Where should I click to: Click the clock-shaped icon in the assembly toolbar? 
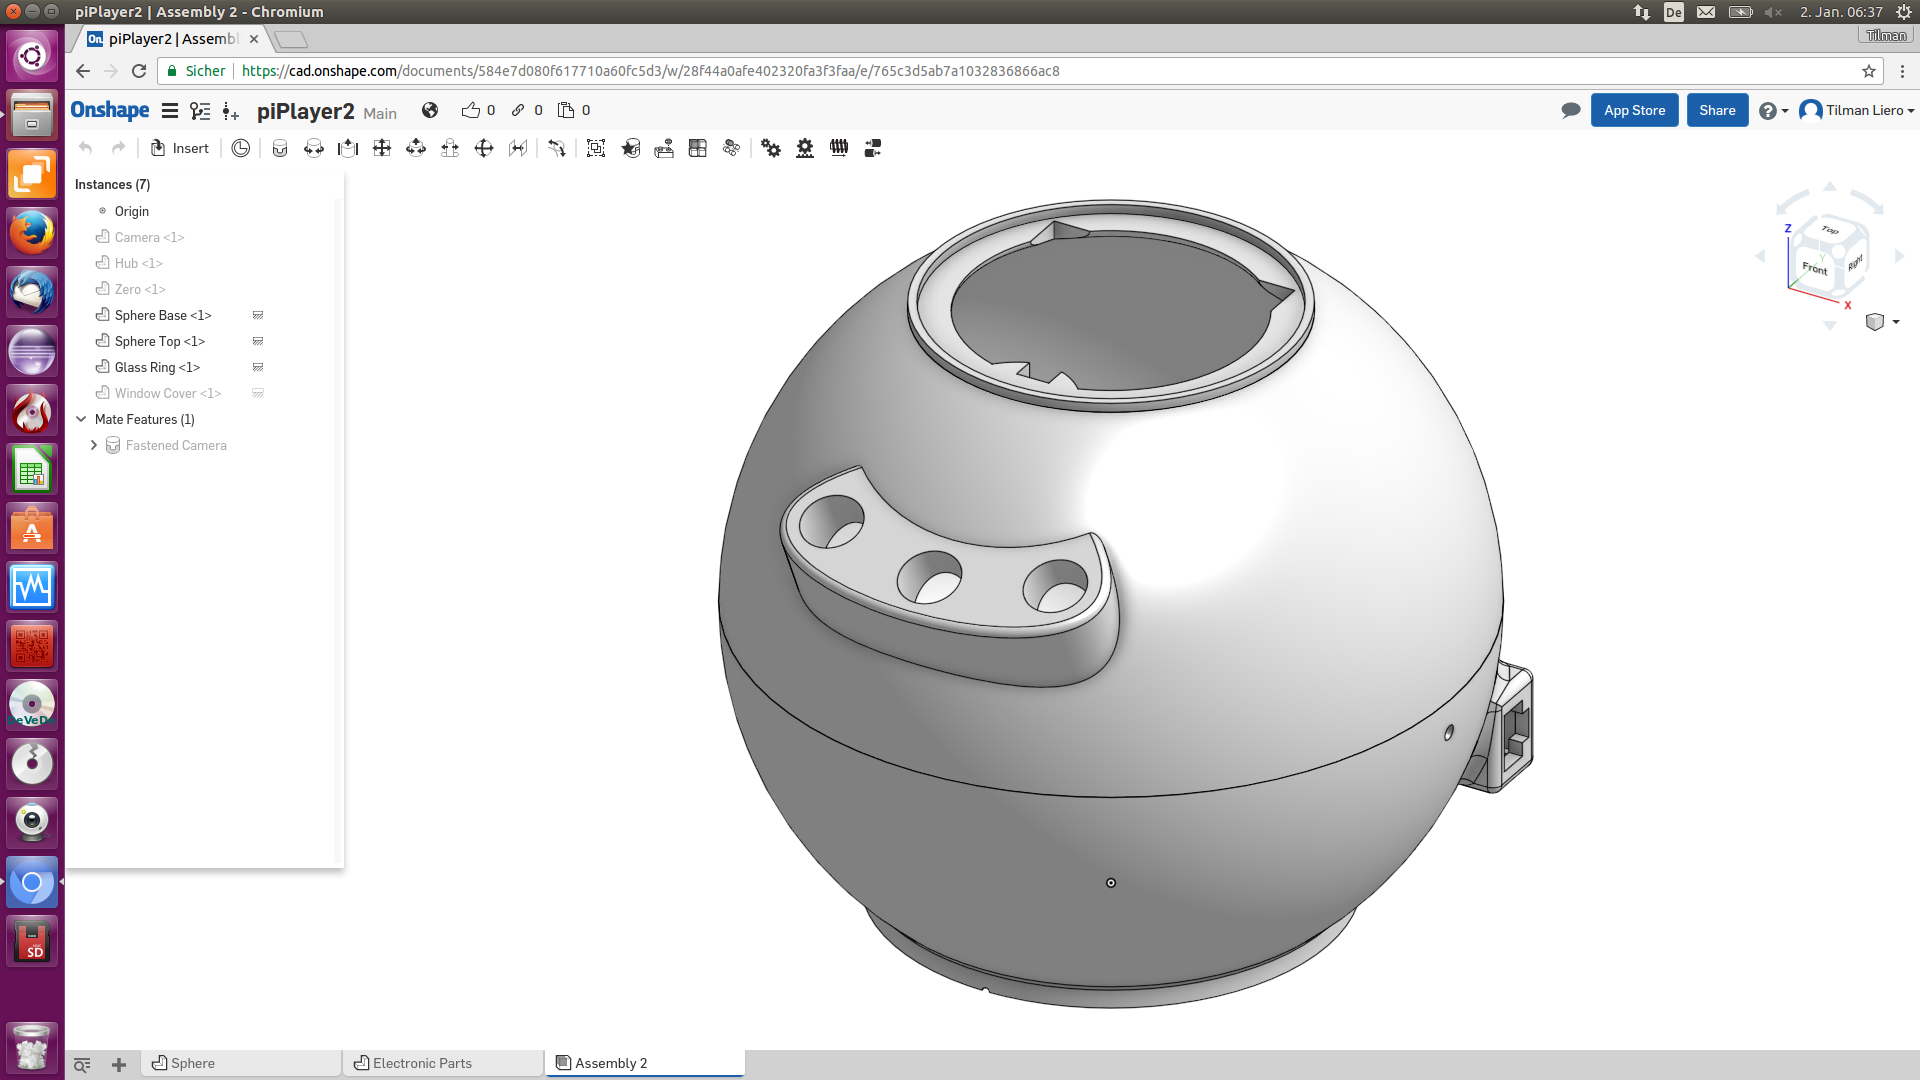pyautogui.click(x=241, y=148)
